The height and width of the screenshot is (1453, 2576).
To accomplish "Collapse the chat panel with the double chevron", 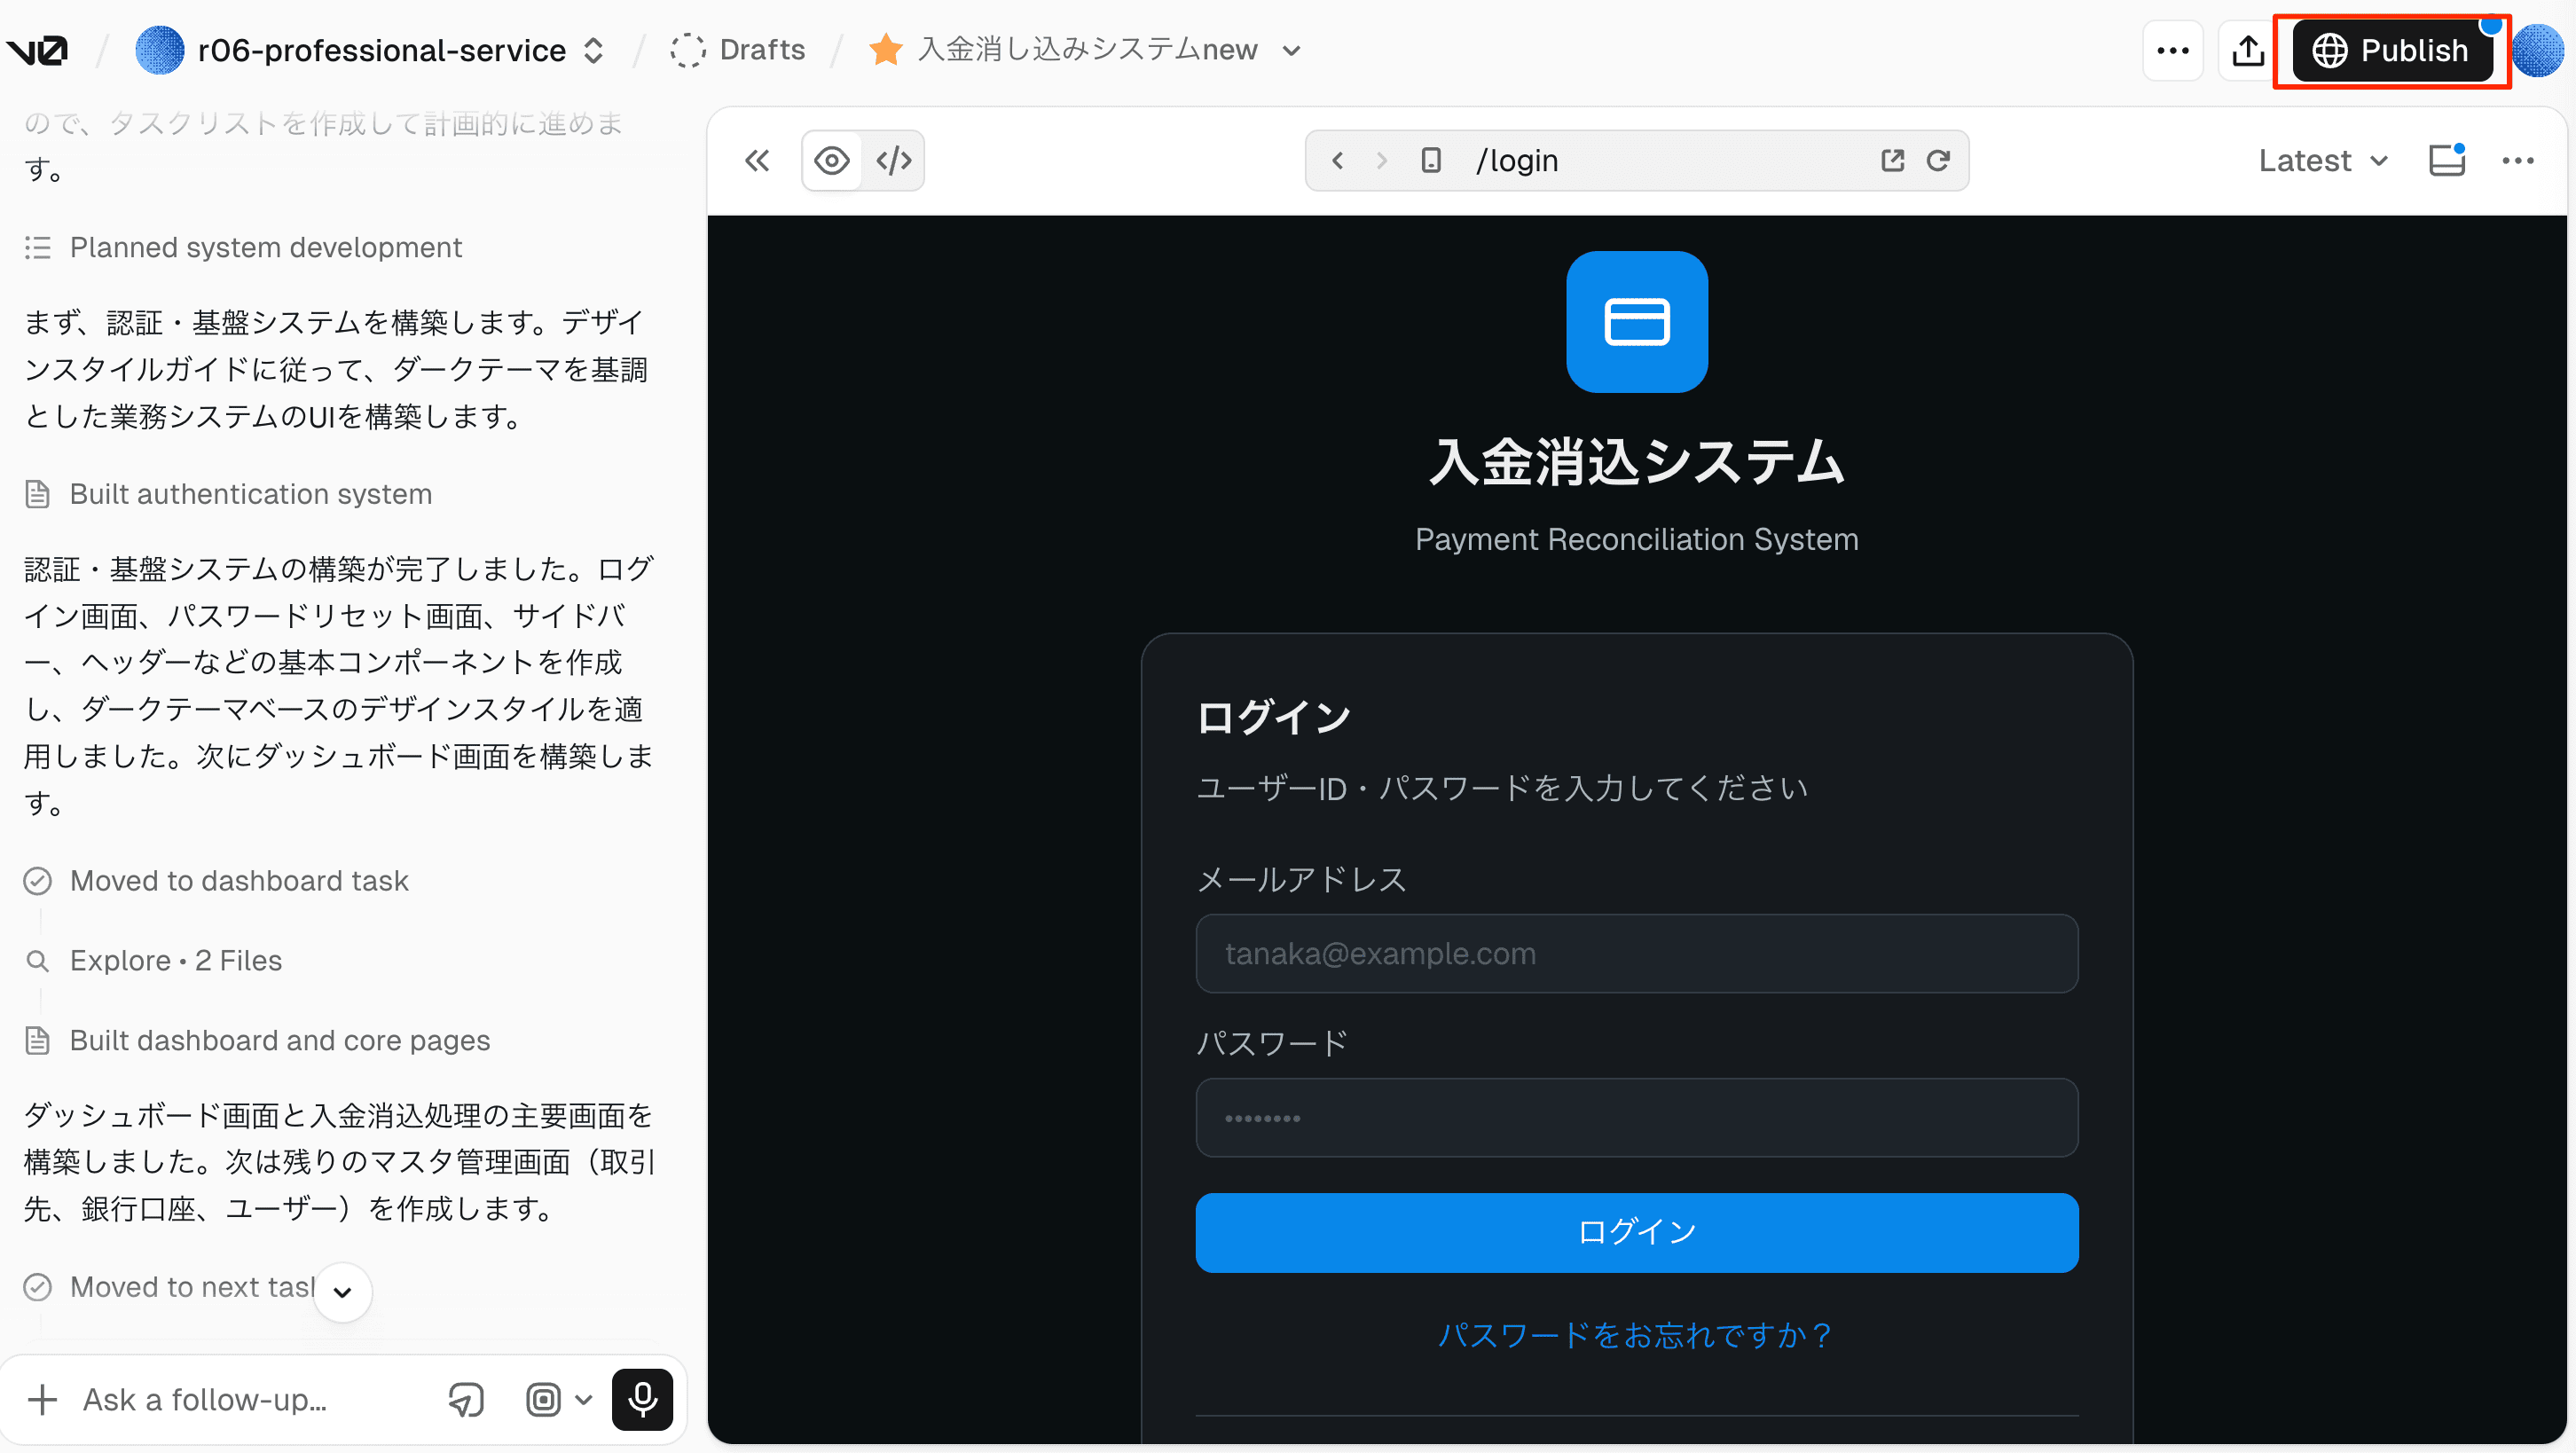I will point(757,160).
